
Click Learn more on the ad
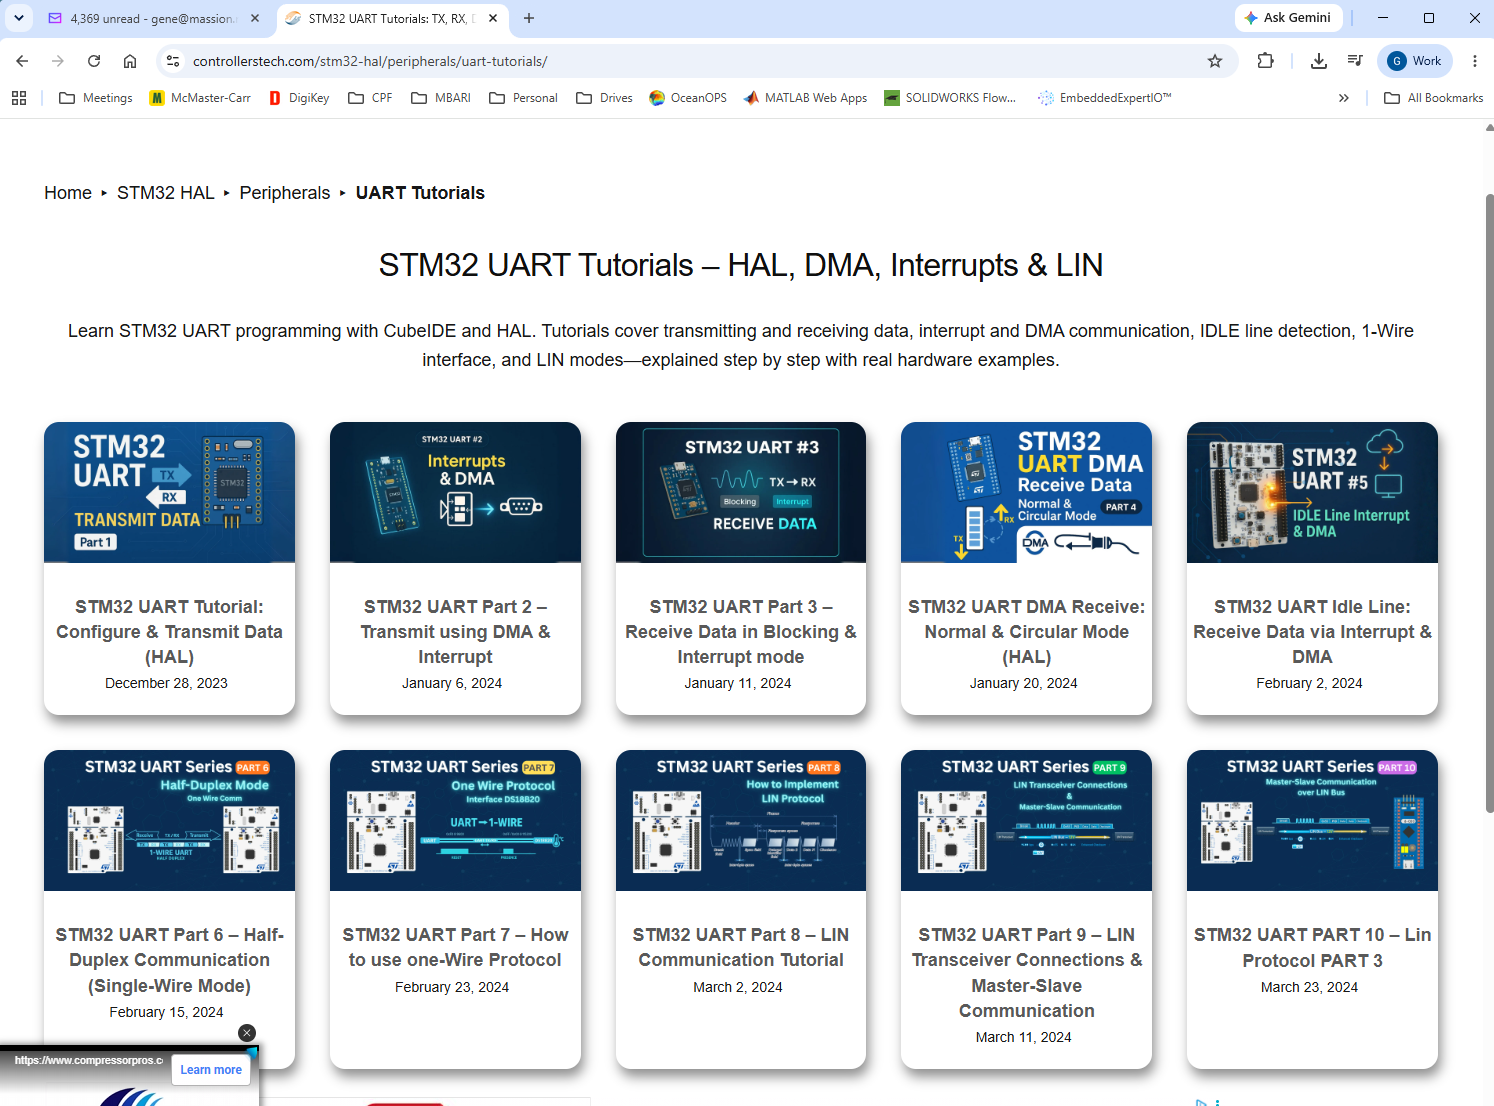211,1070
